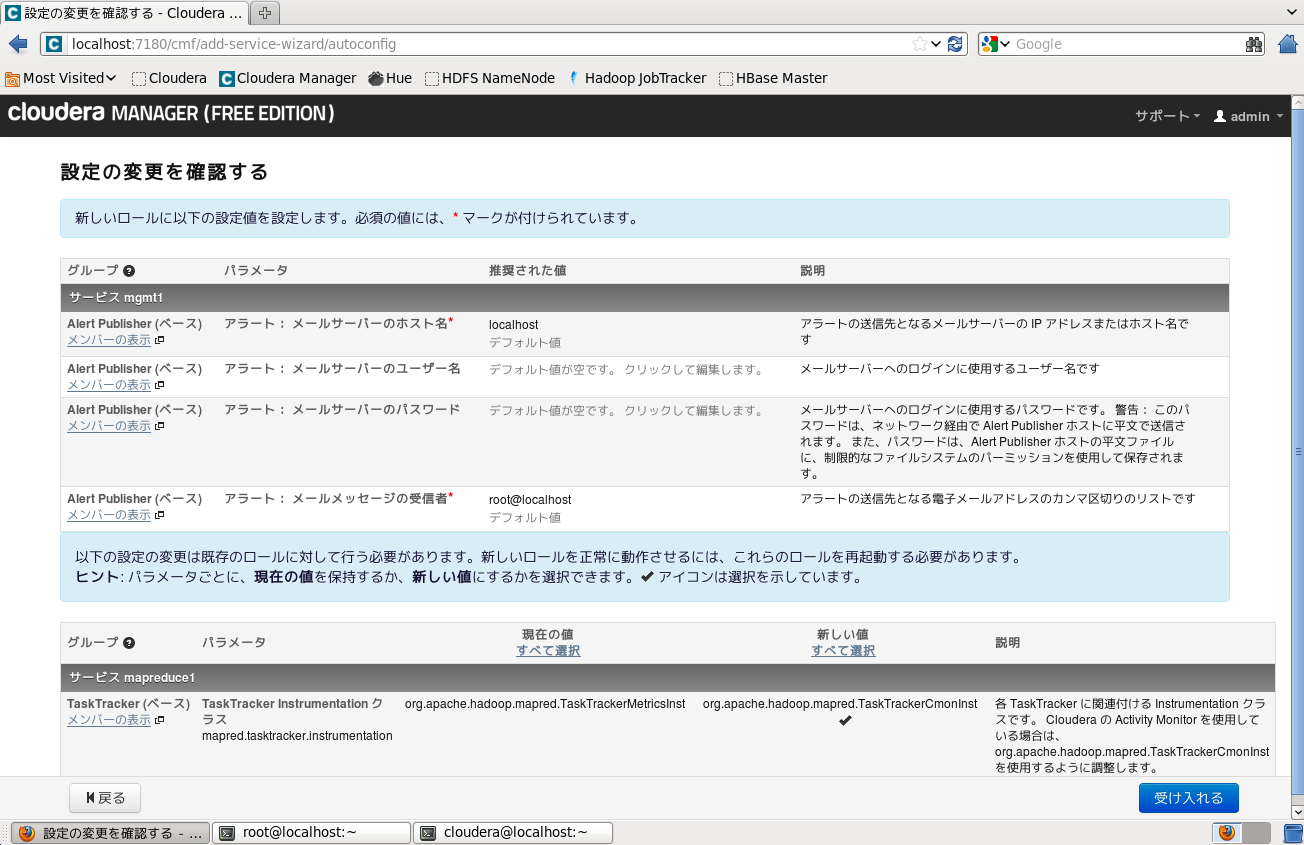Click メンバーの表示 link in the TaskTracker row
Screen dimensions: 1304x845
tap(109, 720)
